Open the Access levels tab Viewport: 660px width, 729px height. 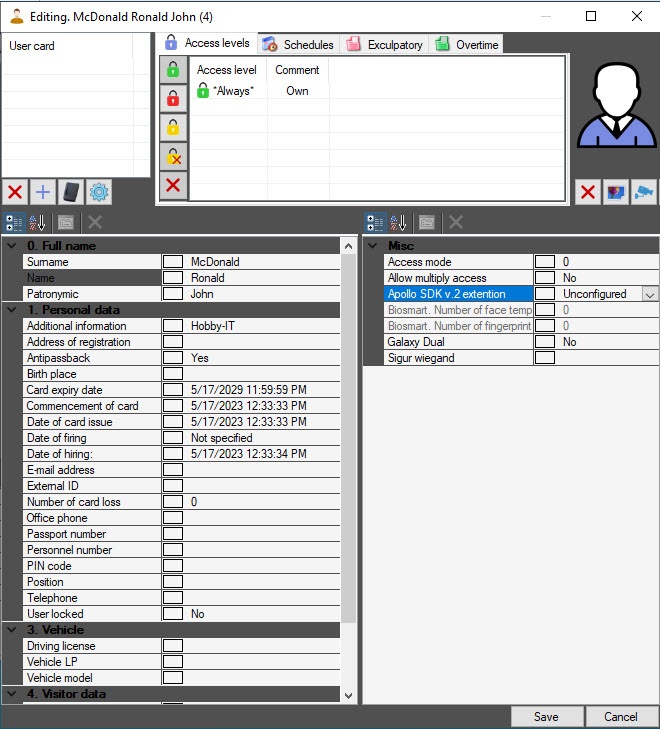[x=208, y=43]
